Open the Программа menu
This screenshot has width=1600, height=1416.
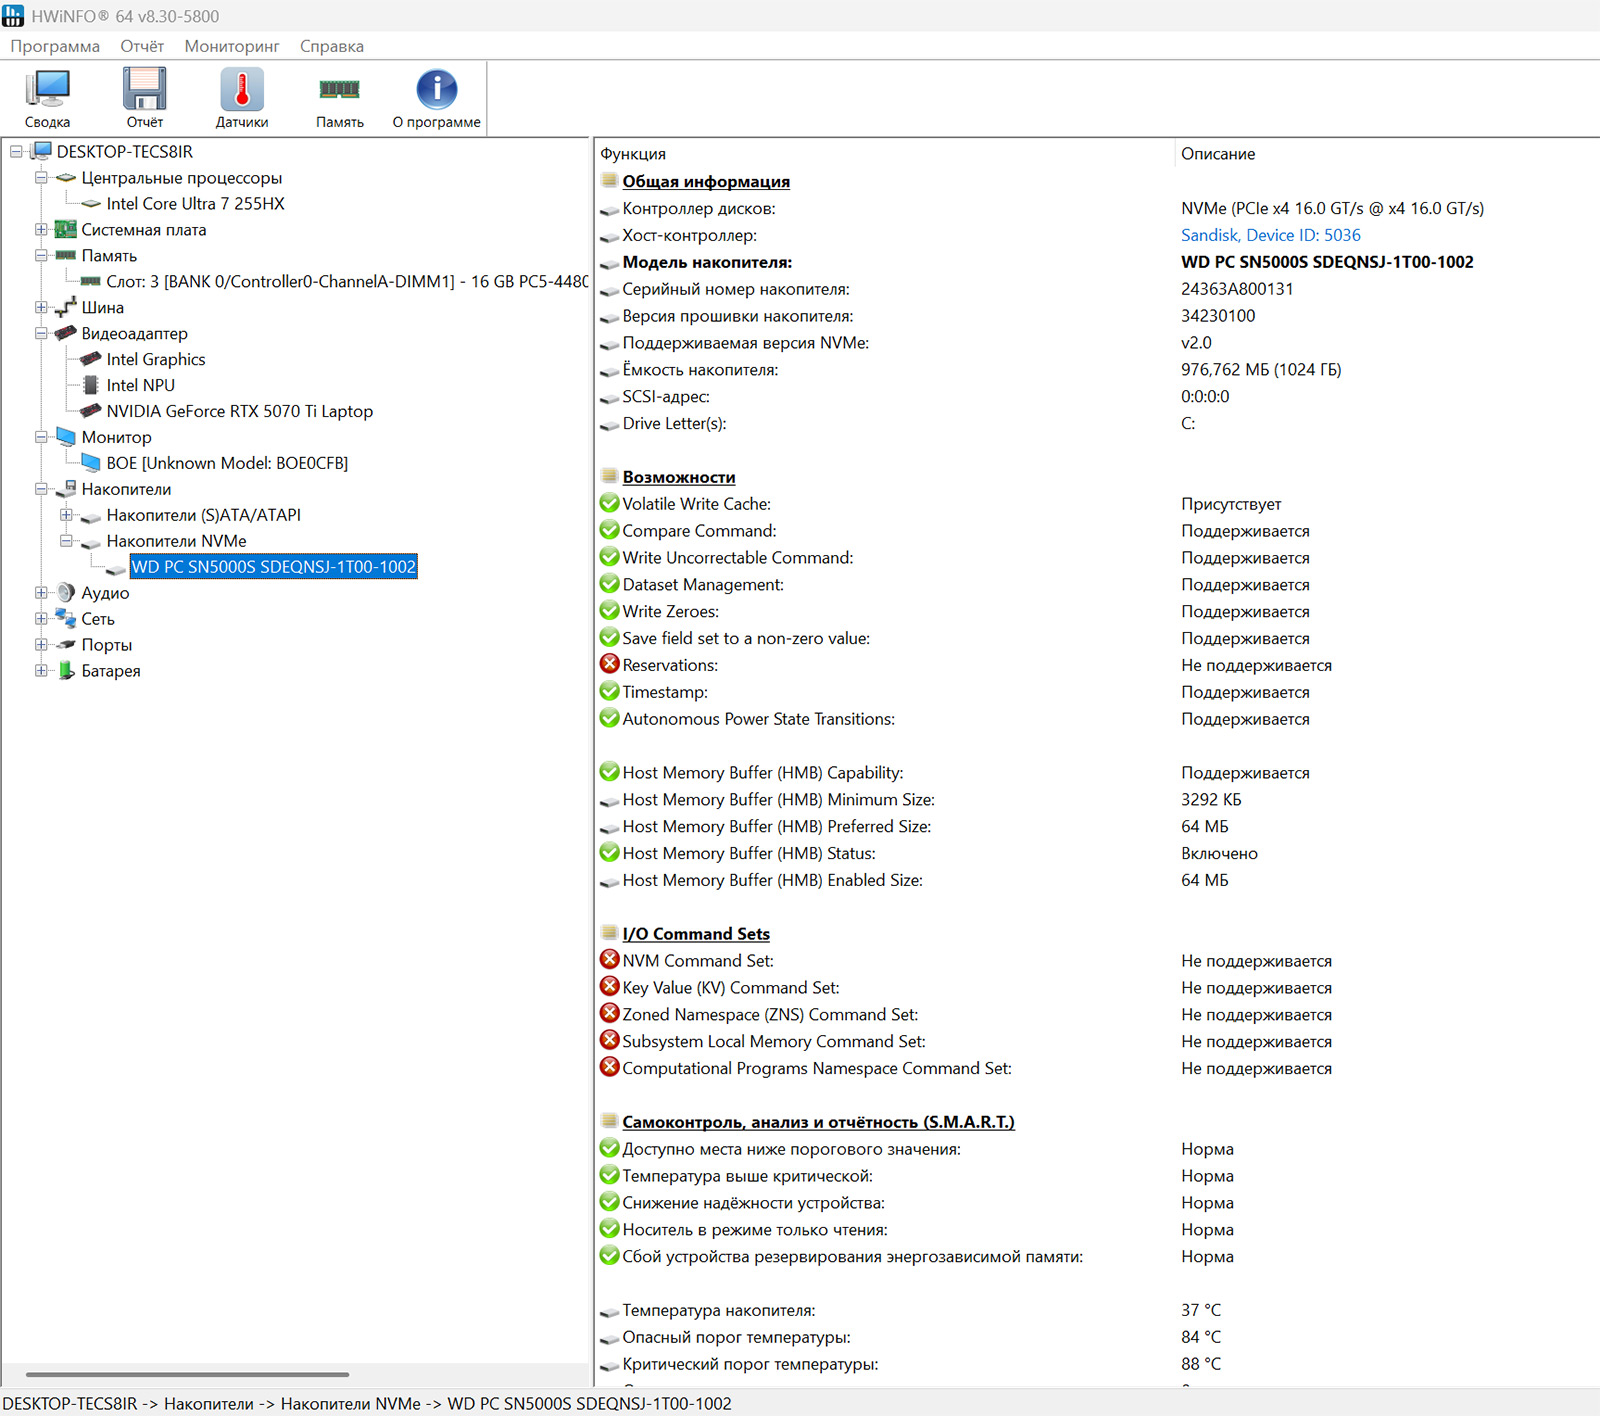tap(55, 46)
